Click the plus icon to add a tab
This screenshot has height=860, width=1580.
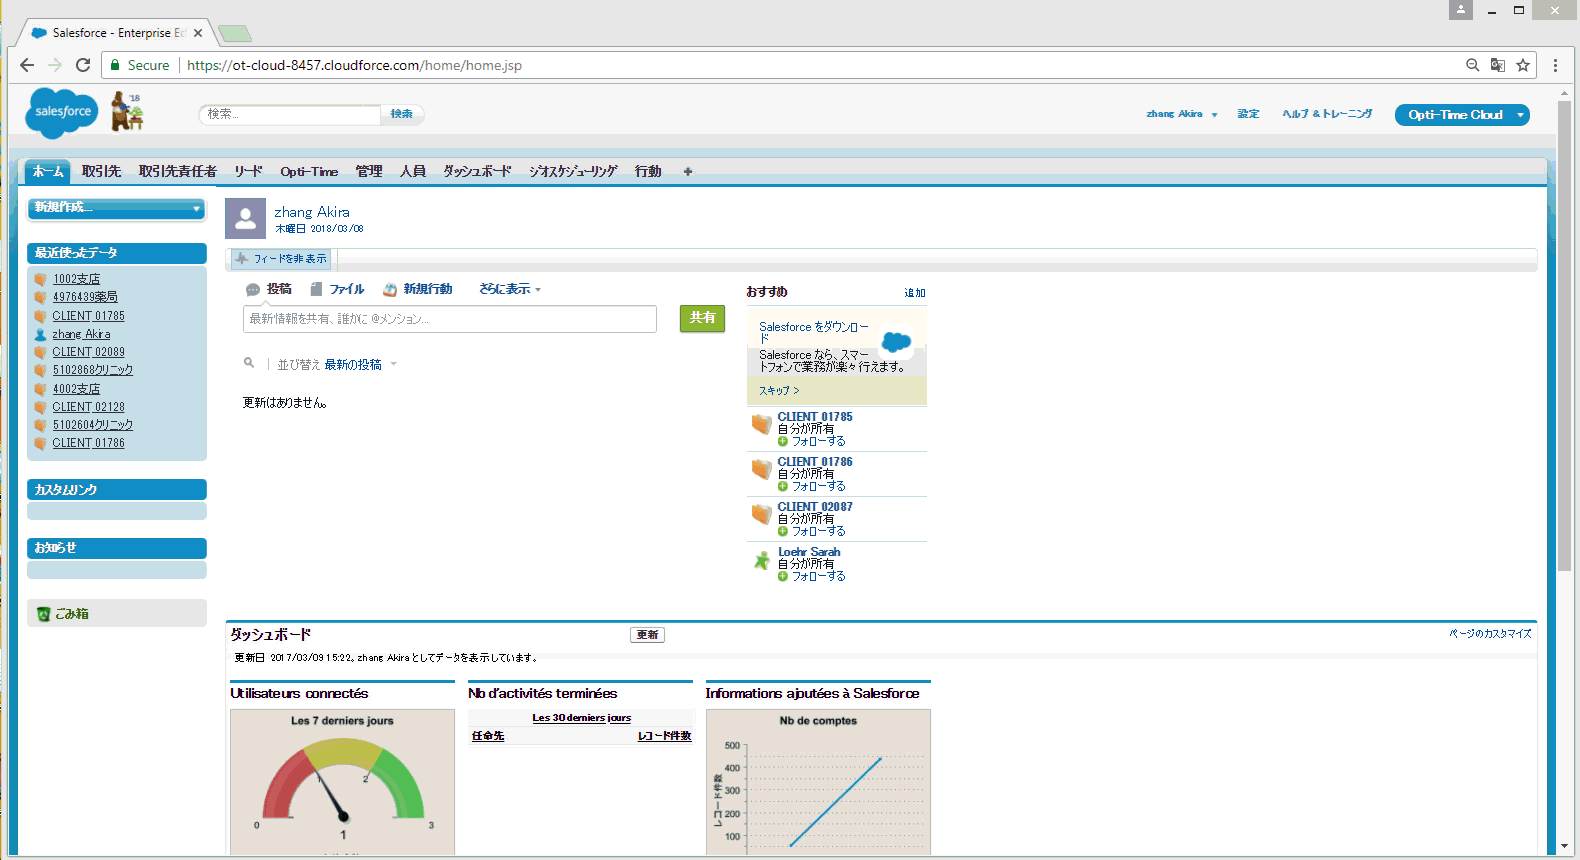[688, 172]
